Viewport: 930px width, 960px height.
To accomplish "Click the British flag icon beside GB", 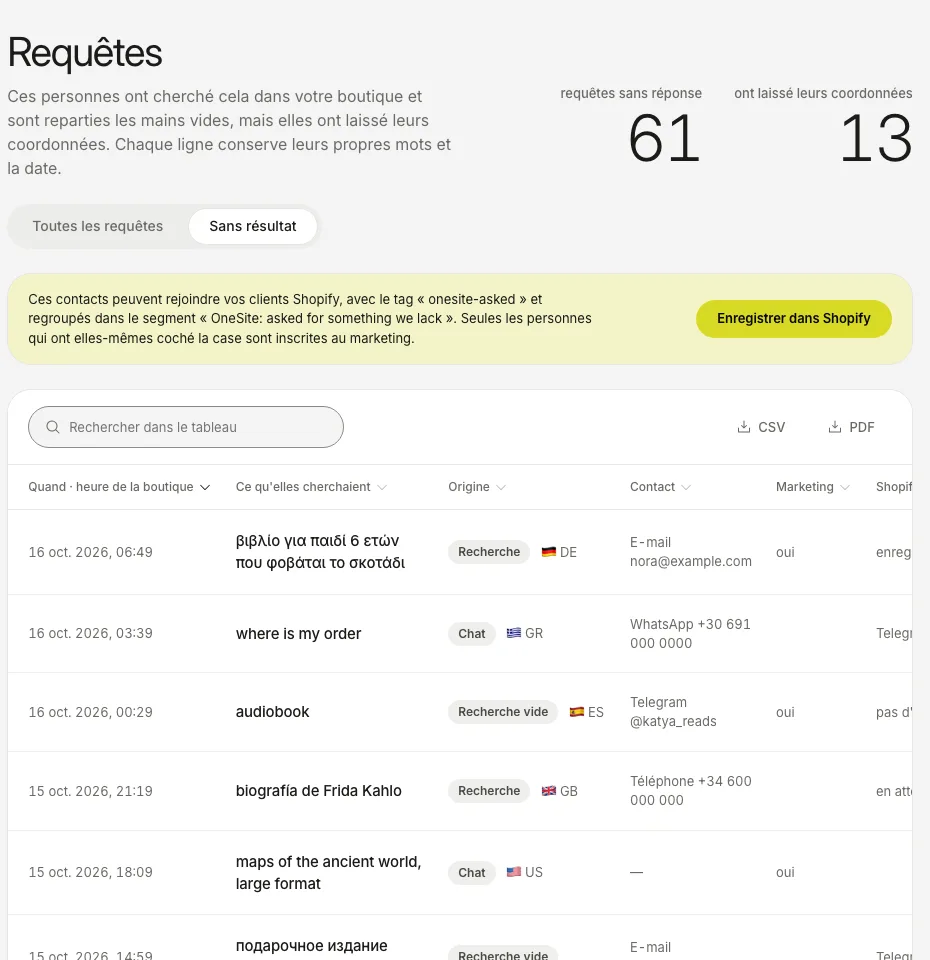I will pos(549,791).
